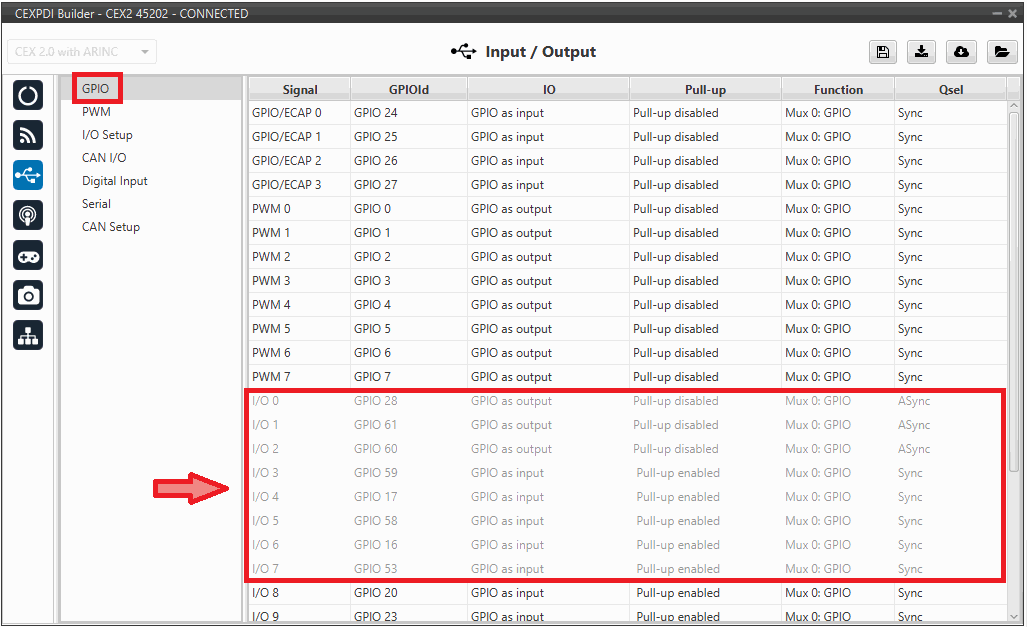Screen dimensions: 1027x627
Task: Click the cloud download icon
Action: pos(961,52)
